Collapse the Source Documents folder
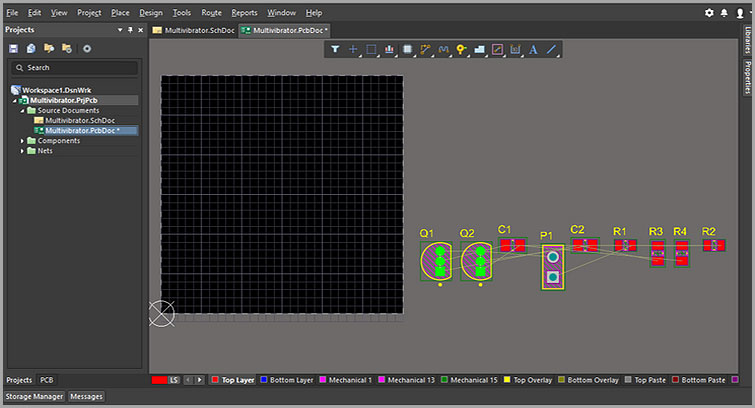Image resolution: width=755 pixels, height=408 pixels. [x=22, y=111]
